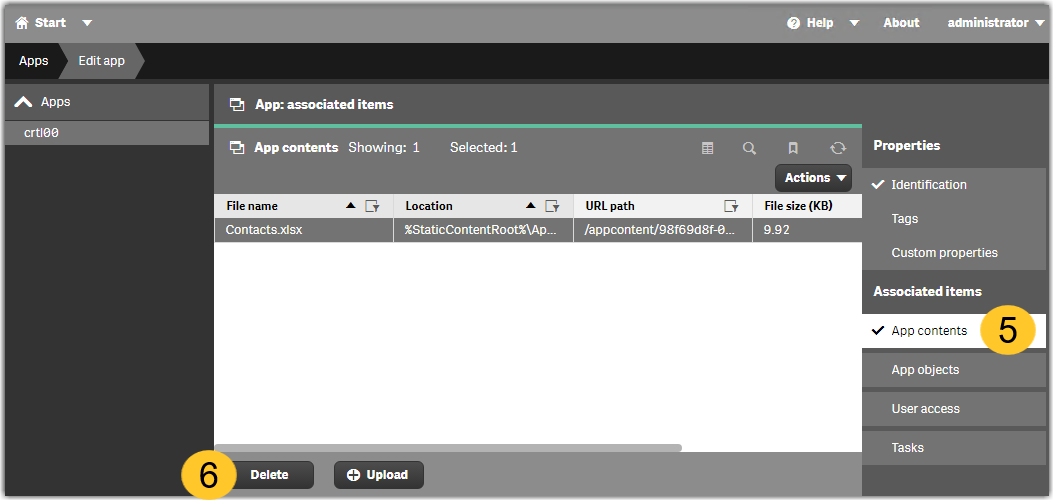This screenshot has width=1054, height=501.
Task: Click the Start home icon
Action: click(x=22, y=22)
